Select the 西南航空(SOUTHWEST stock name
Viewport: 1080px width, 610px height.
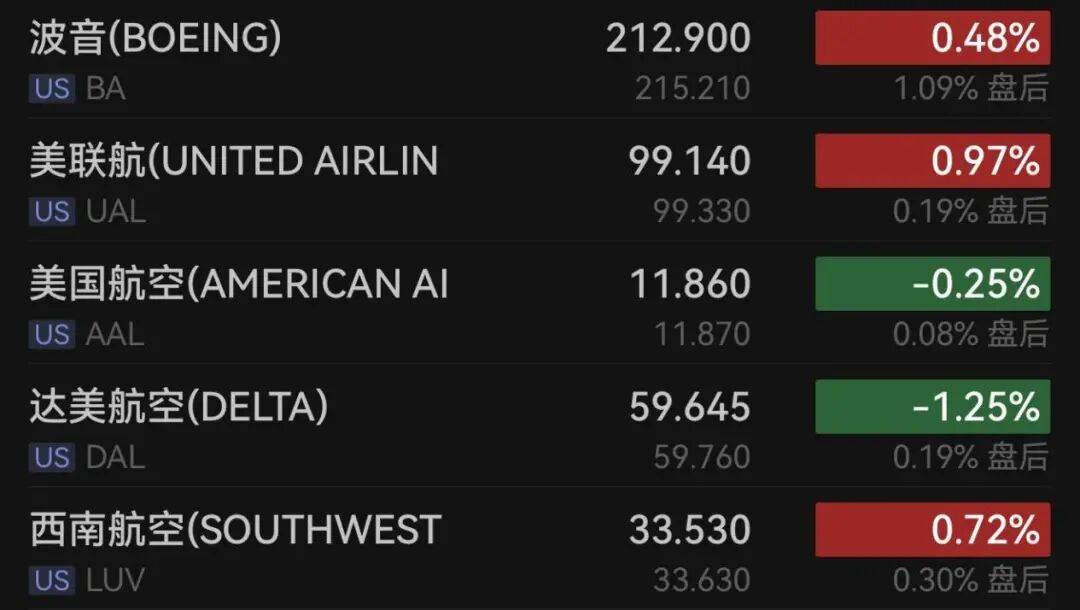click(235, 530)
